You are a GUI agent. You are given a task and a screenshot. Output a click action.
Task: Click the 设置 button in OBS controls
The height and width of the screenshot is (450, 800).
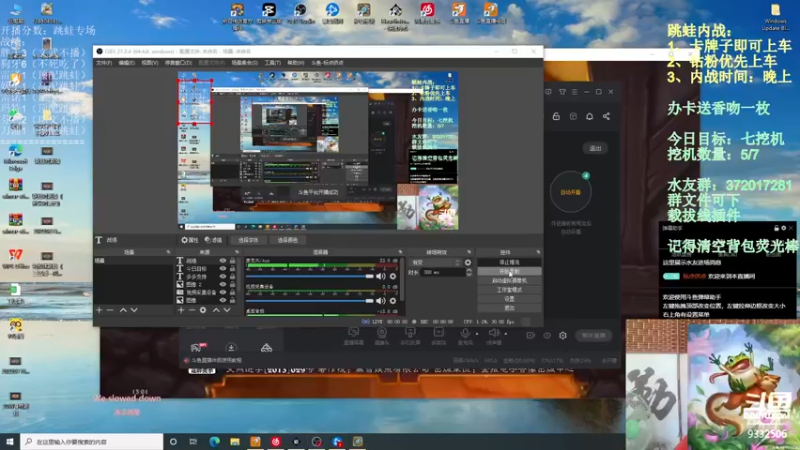point(509,299)
